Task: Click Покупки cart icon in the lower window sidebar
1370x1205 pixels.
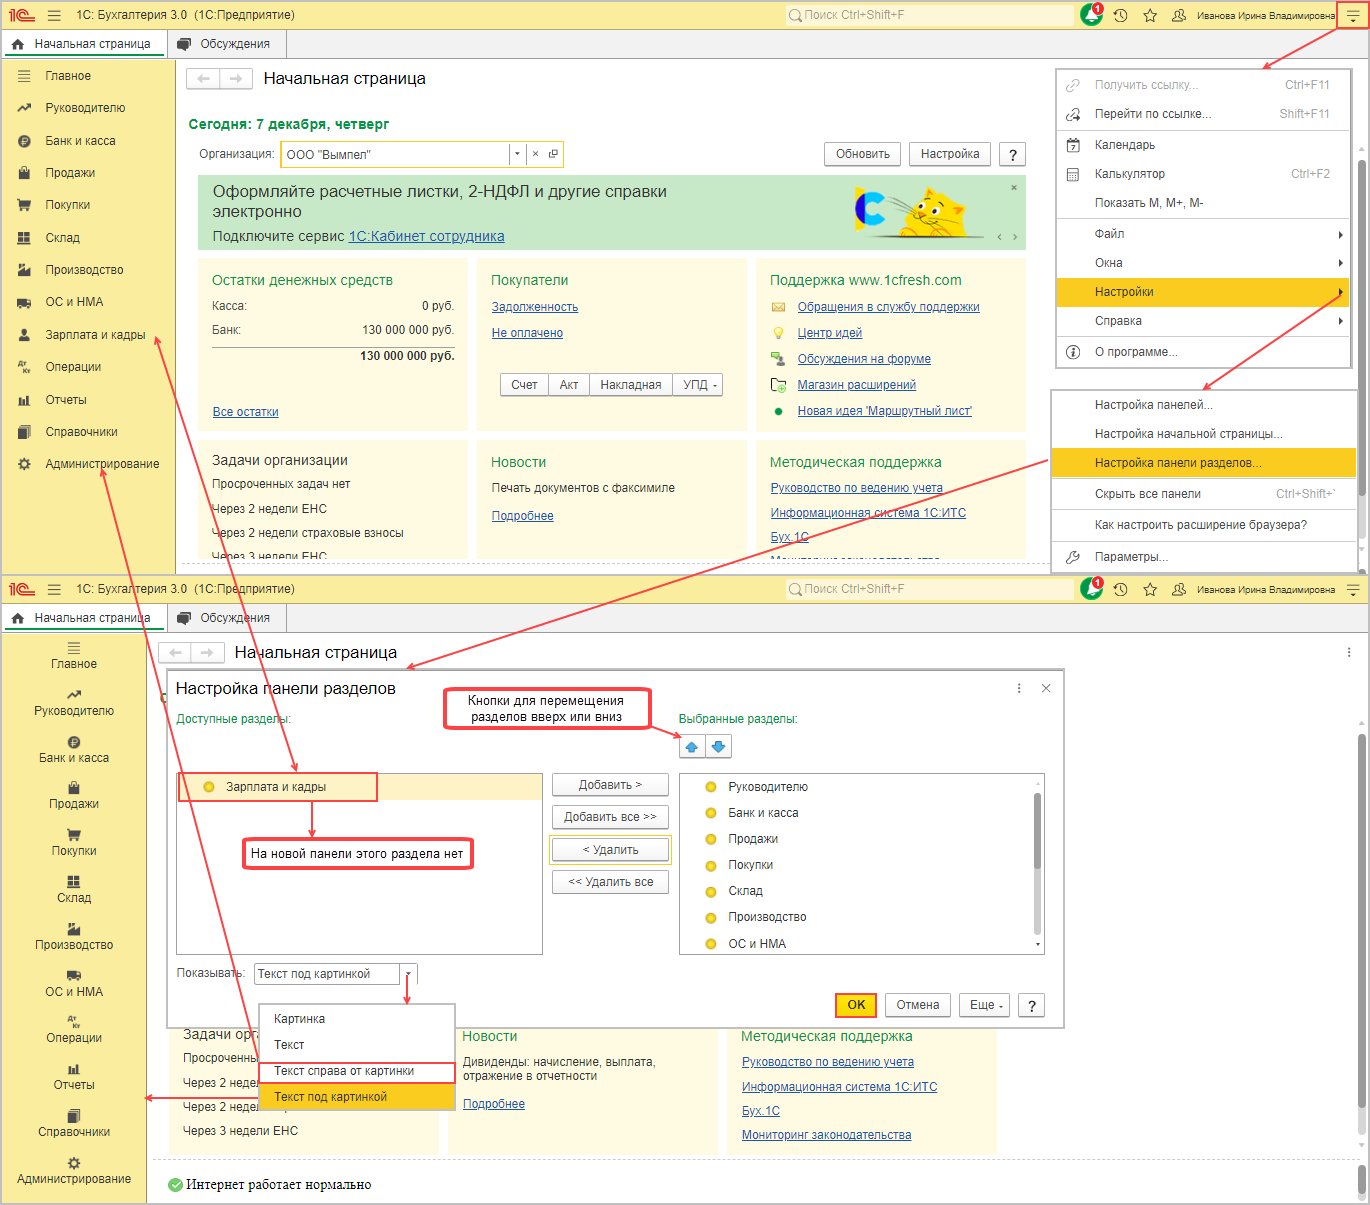Action: coord(74,835)
